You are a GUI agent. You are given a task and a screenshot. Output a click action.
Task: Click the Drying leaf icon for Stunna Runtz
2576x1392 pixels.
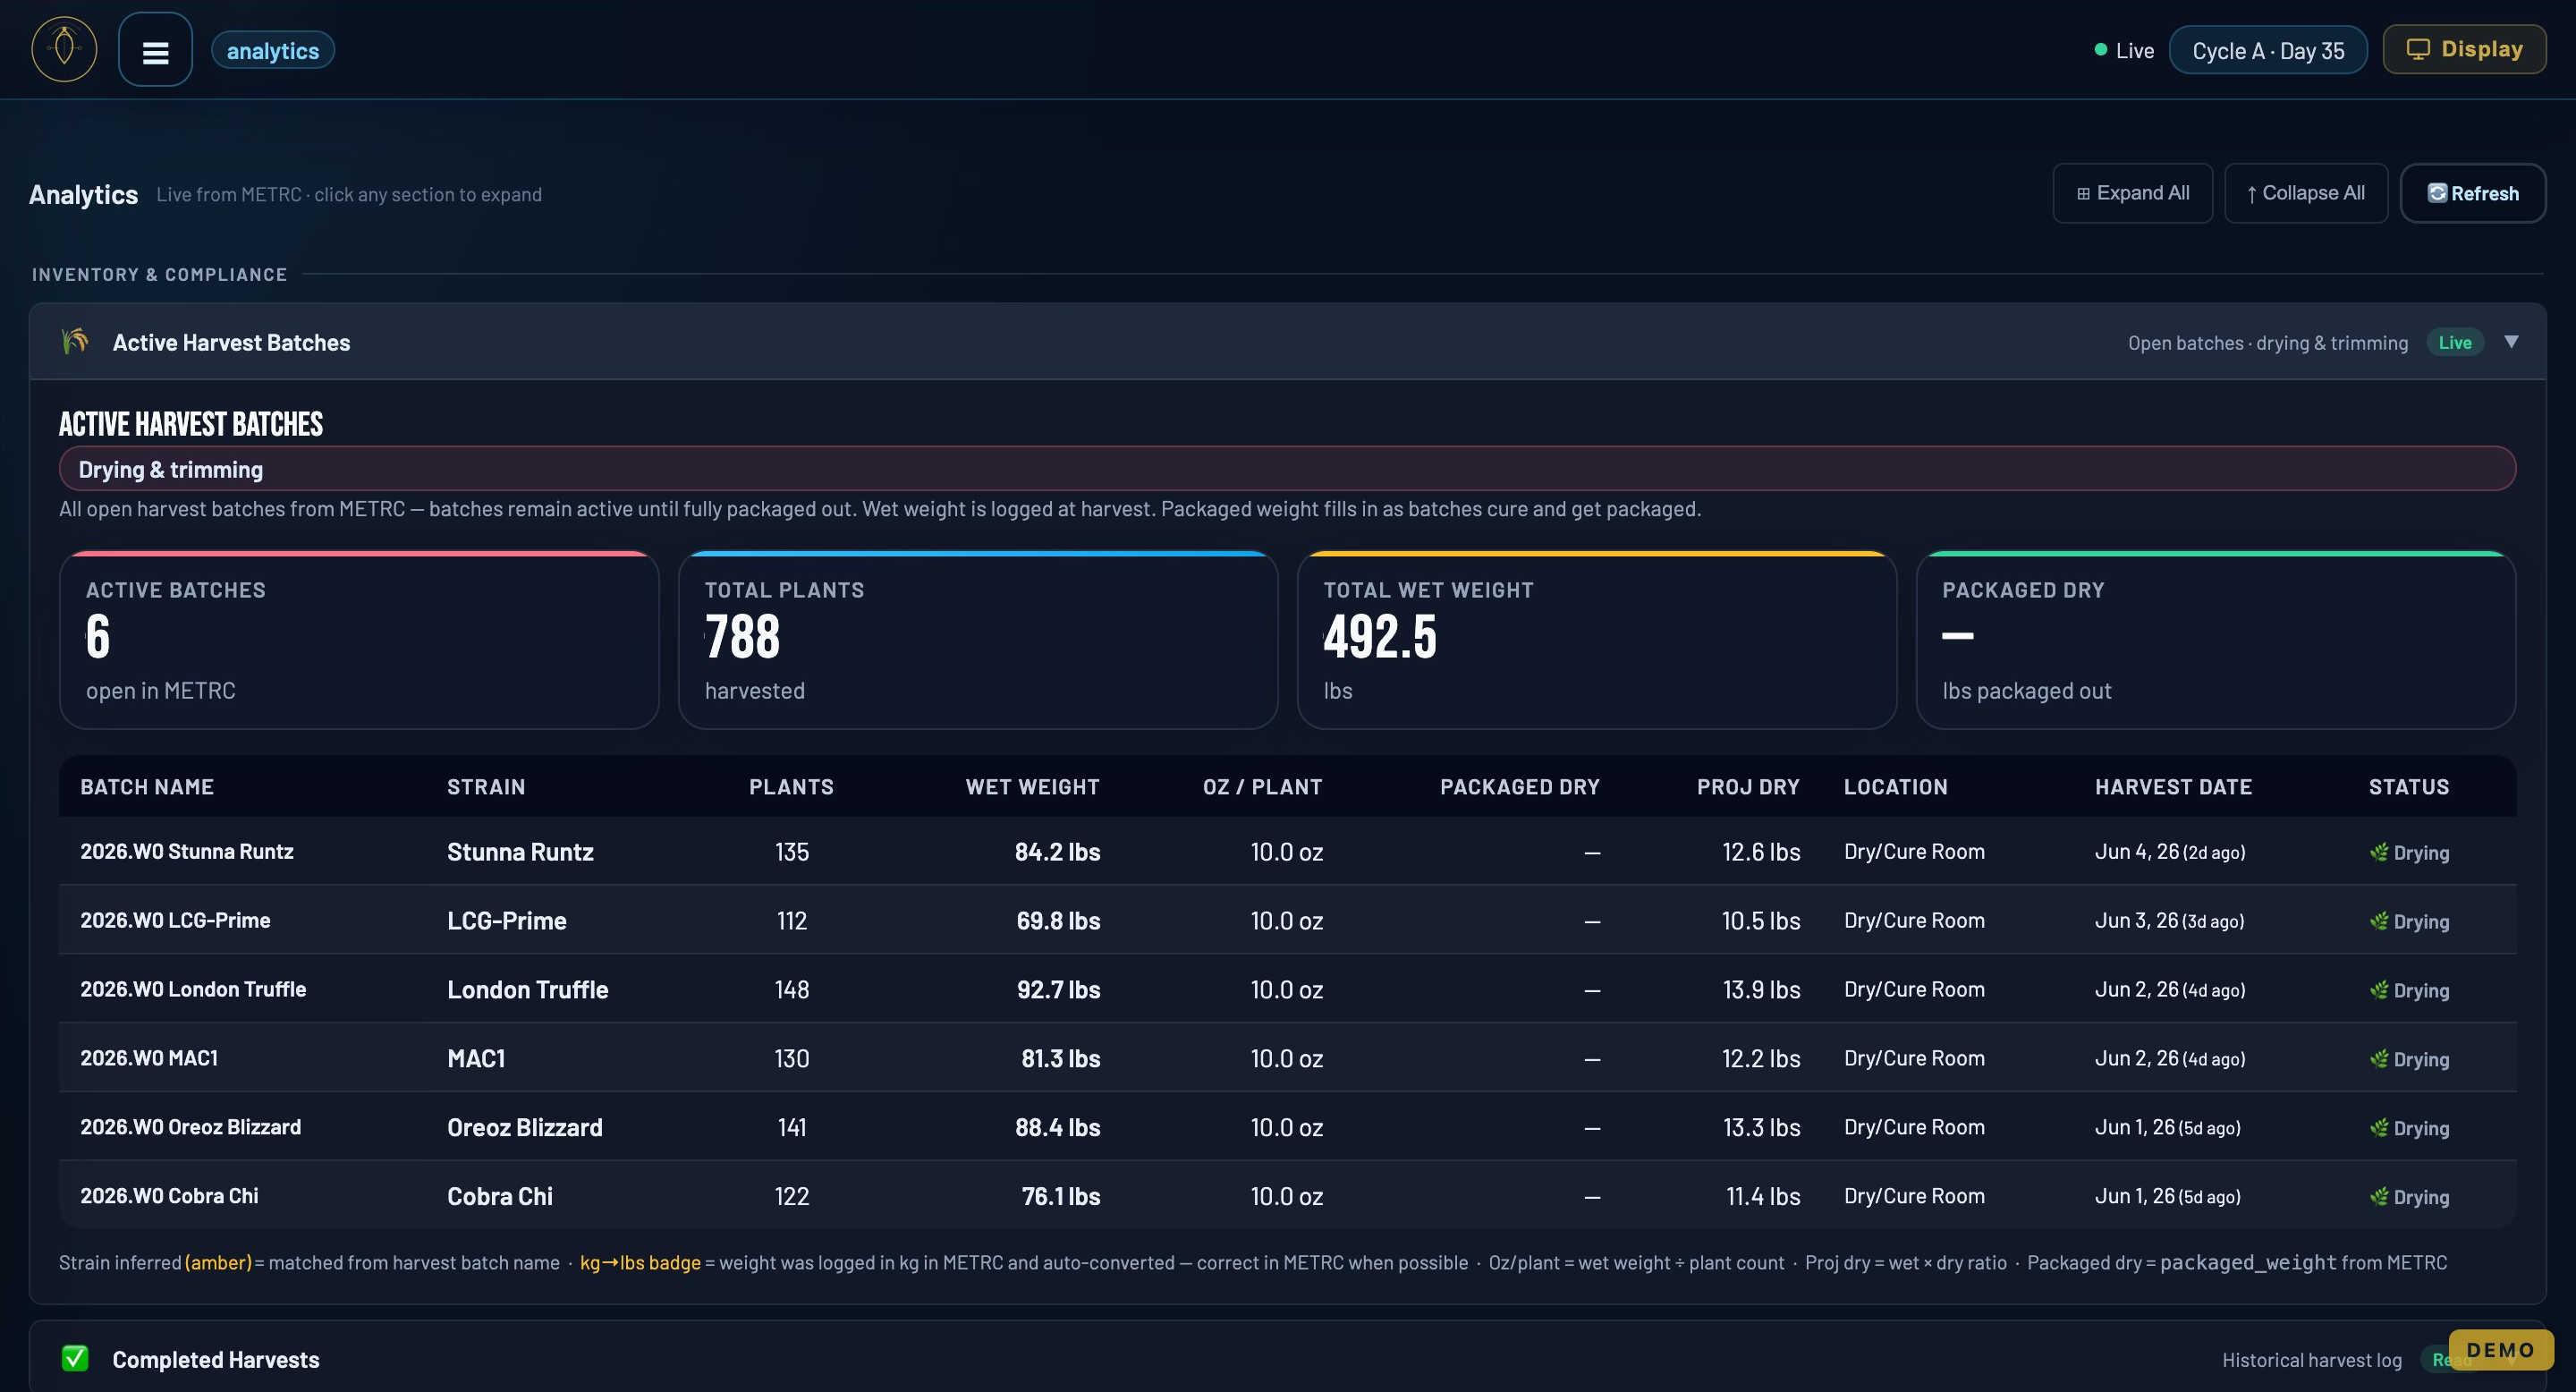(x=2378, y=852)
